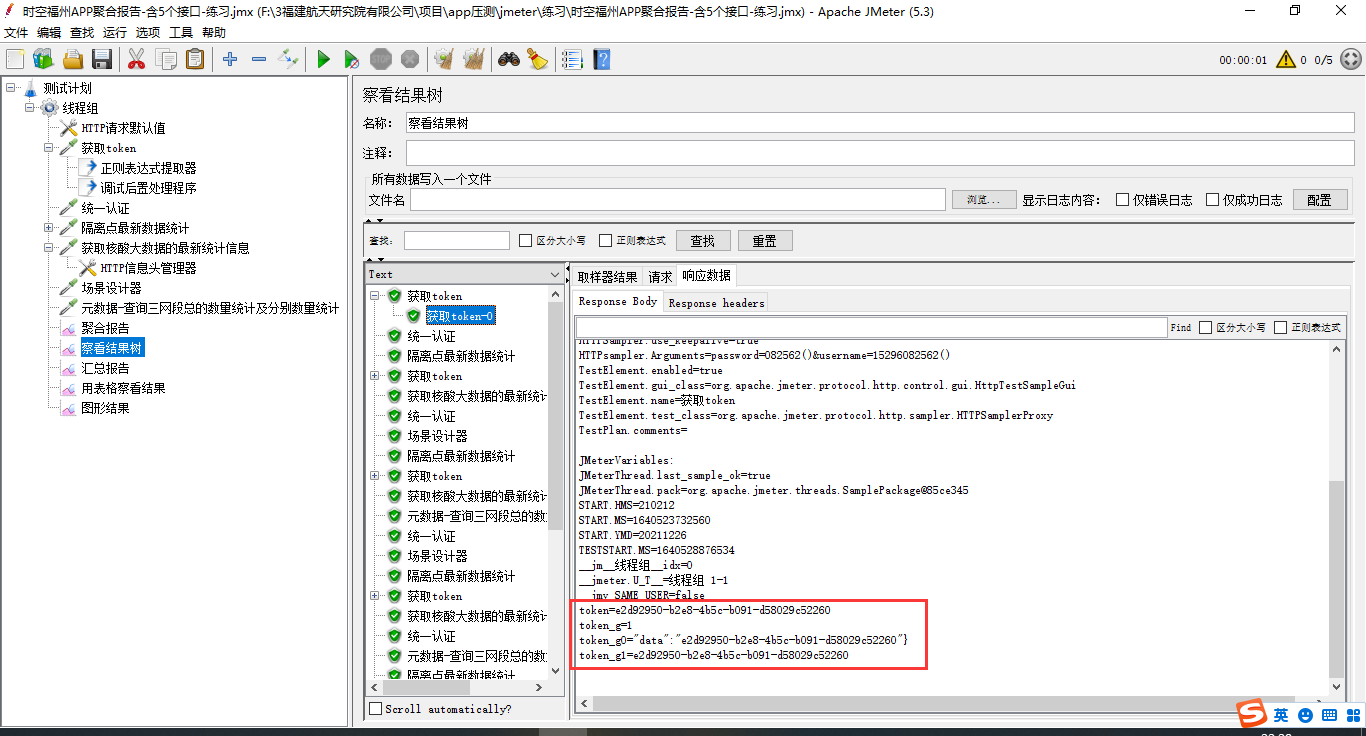Select 聚合报告 in the test plan tree
The width and height of the screenshot is (1366, 736).
(105, 328)
